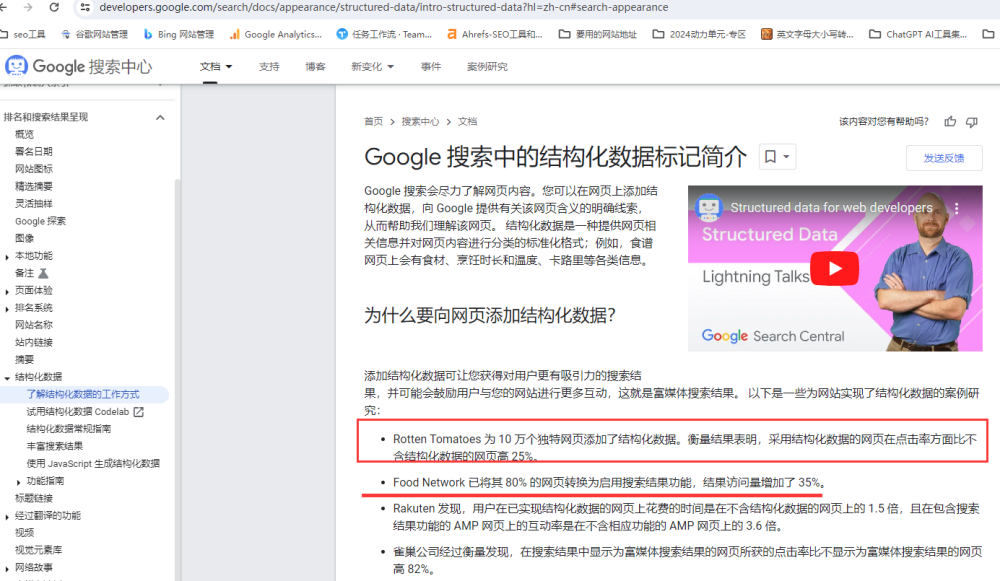Go to 搜索中心 breadcrumb link
This screenshot has height=581, width=1000.
(420, 121)
